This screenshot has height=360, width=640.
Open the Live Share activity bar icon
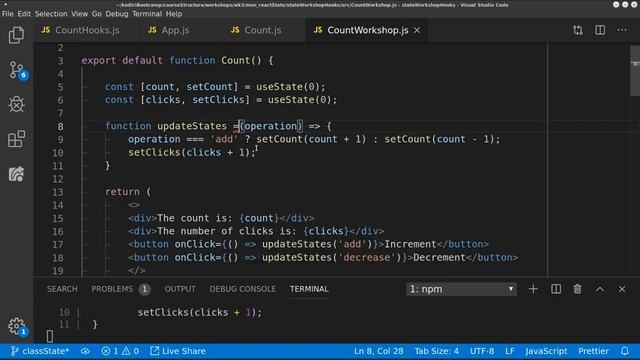tap(16, 174)
